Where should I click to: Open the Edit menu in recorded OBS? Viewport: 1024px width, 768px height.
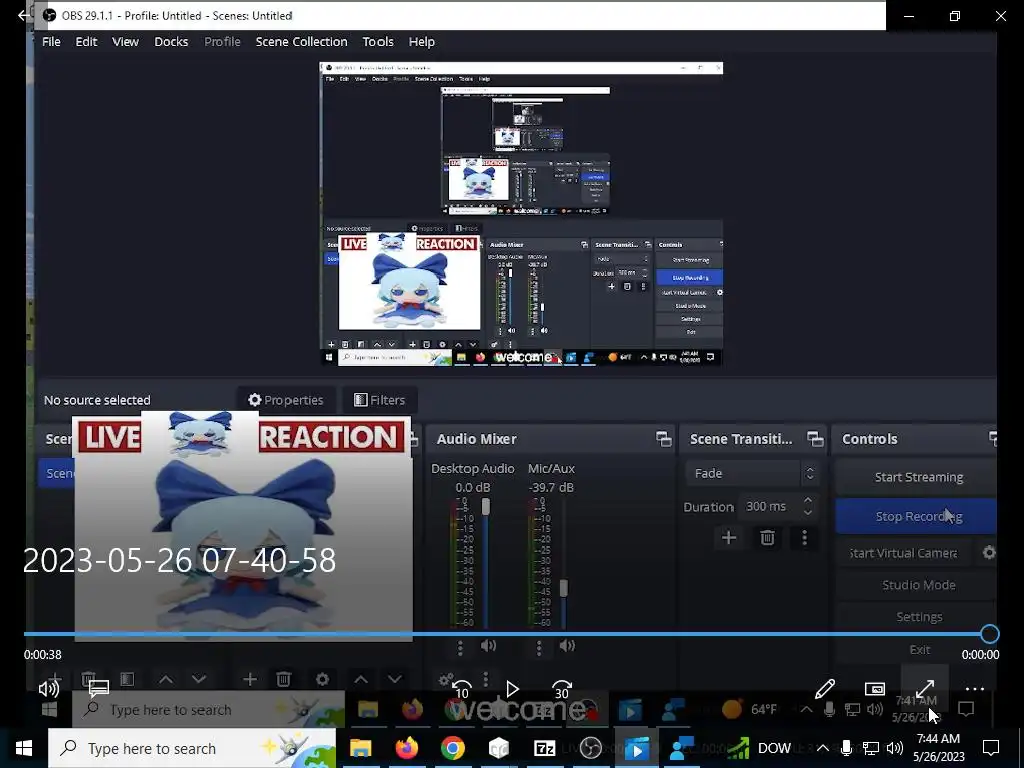coord(86,42)
